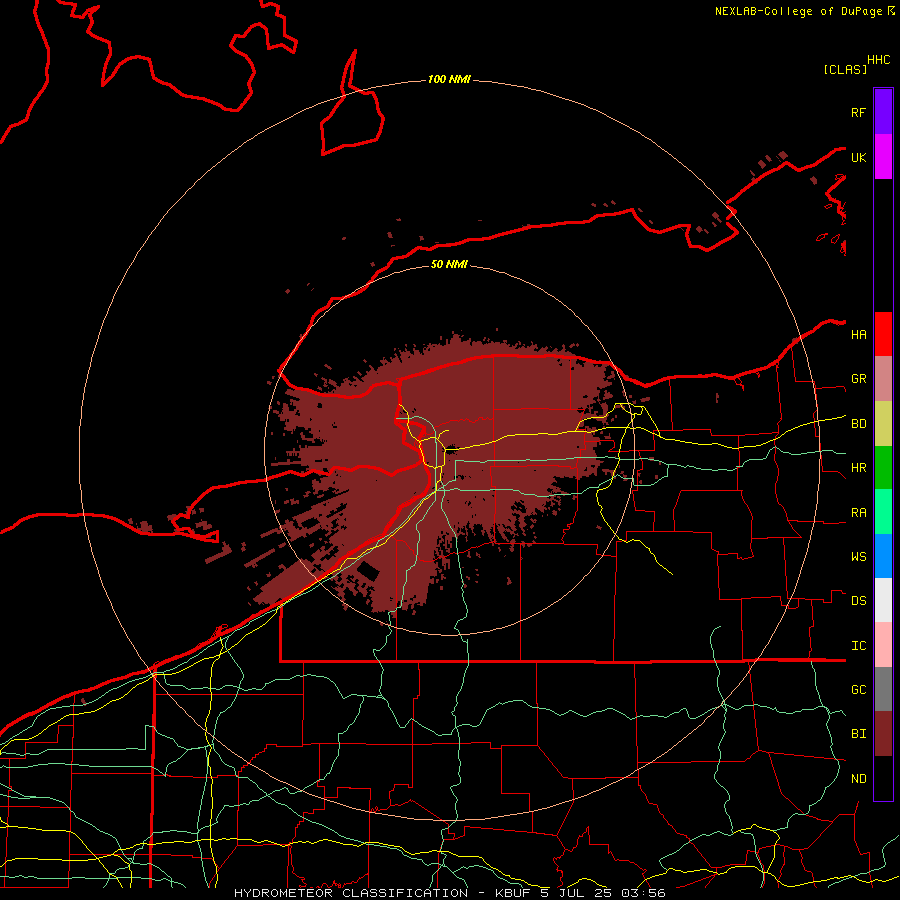The width and height of the screenshot is (900, 900).
Task: Click the IC legend label
Action: coord(858,646)
